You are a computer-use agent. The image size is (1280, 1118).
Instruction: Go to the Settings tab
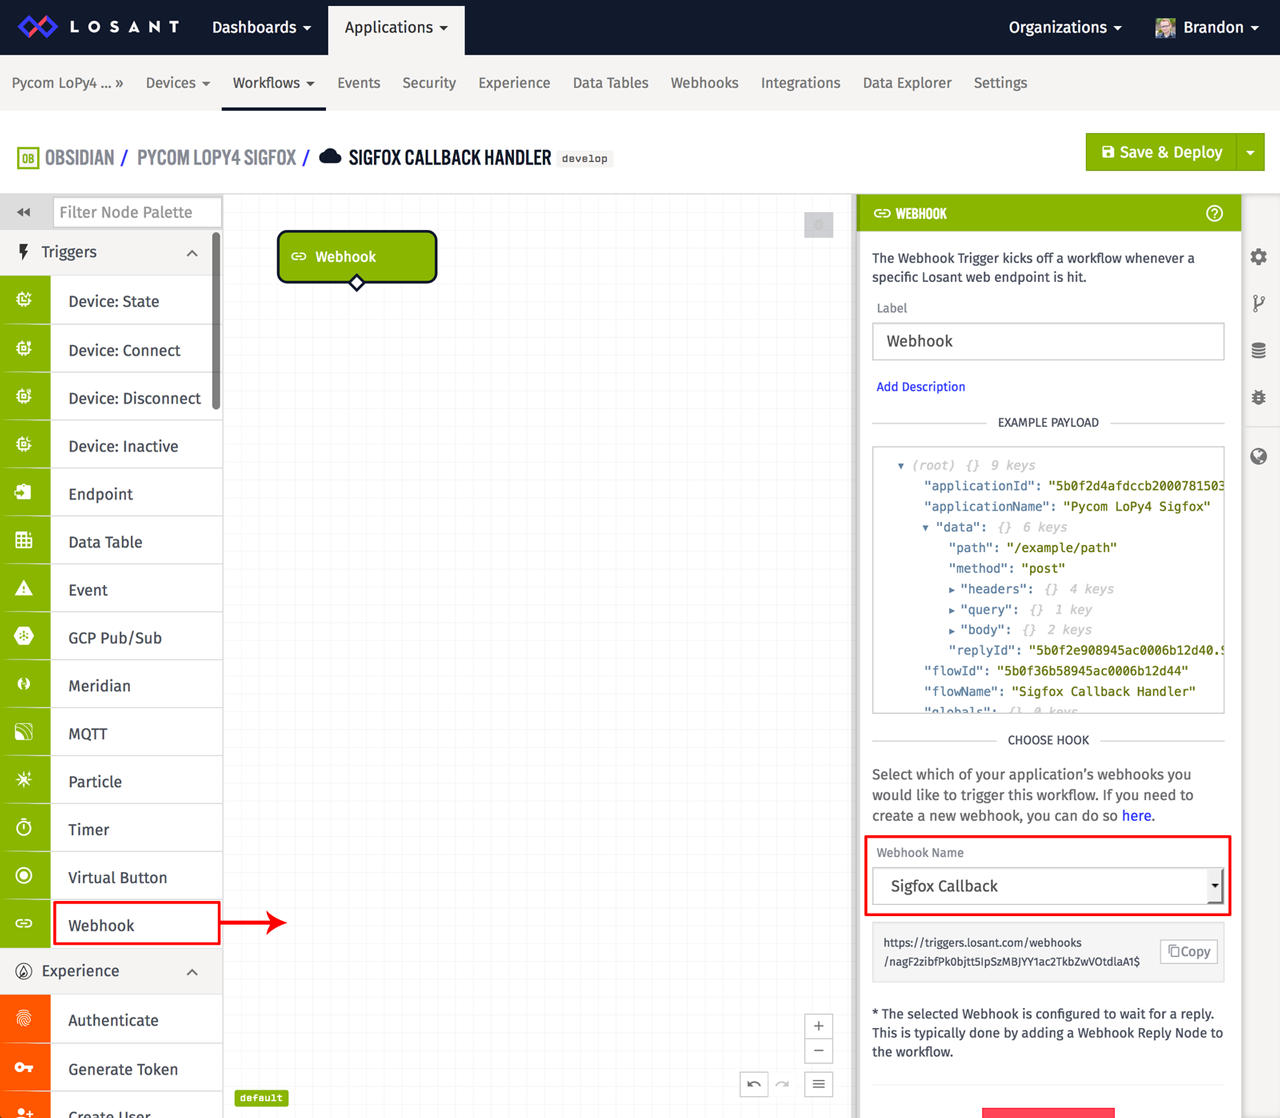(1001, 83)
